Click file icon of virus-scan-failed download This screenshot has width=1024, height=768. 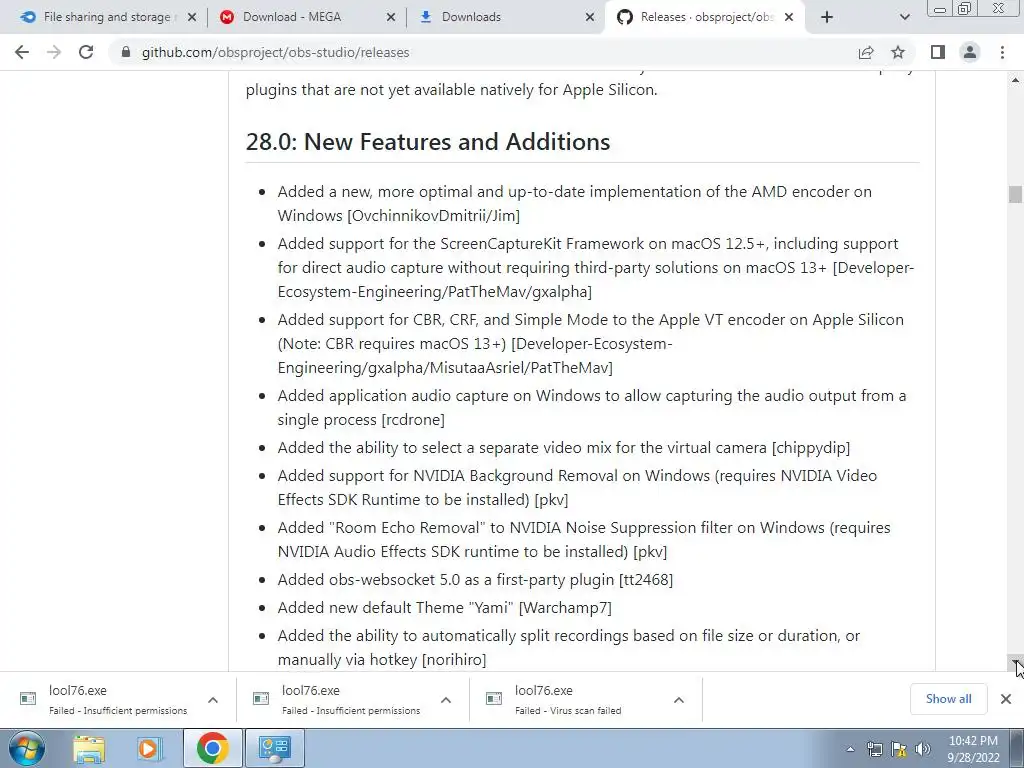point(494,699)
